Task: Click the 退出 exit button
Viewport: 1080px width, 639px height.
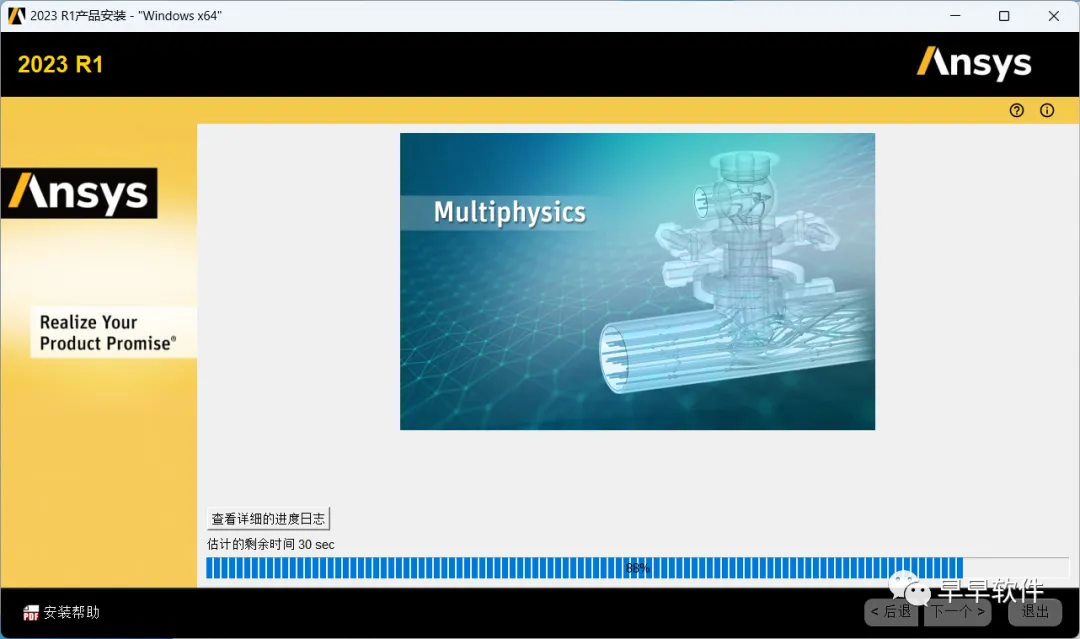Action: (1035, 611)
